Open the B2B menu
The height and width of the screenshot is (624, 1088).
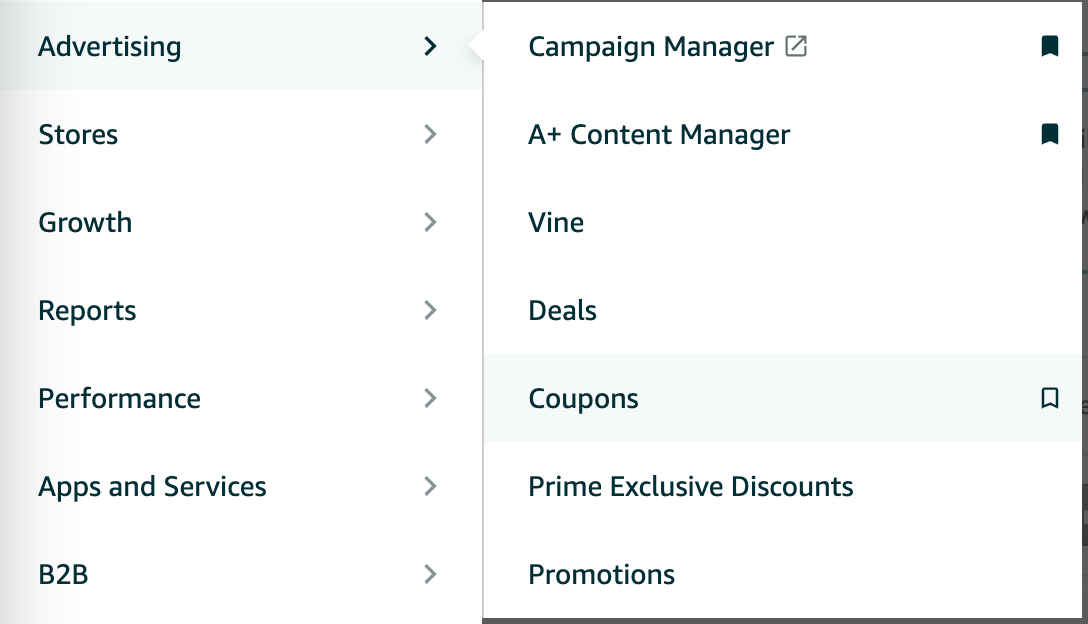63,574
